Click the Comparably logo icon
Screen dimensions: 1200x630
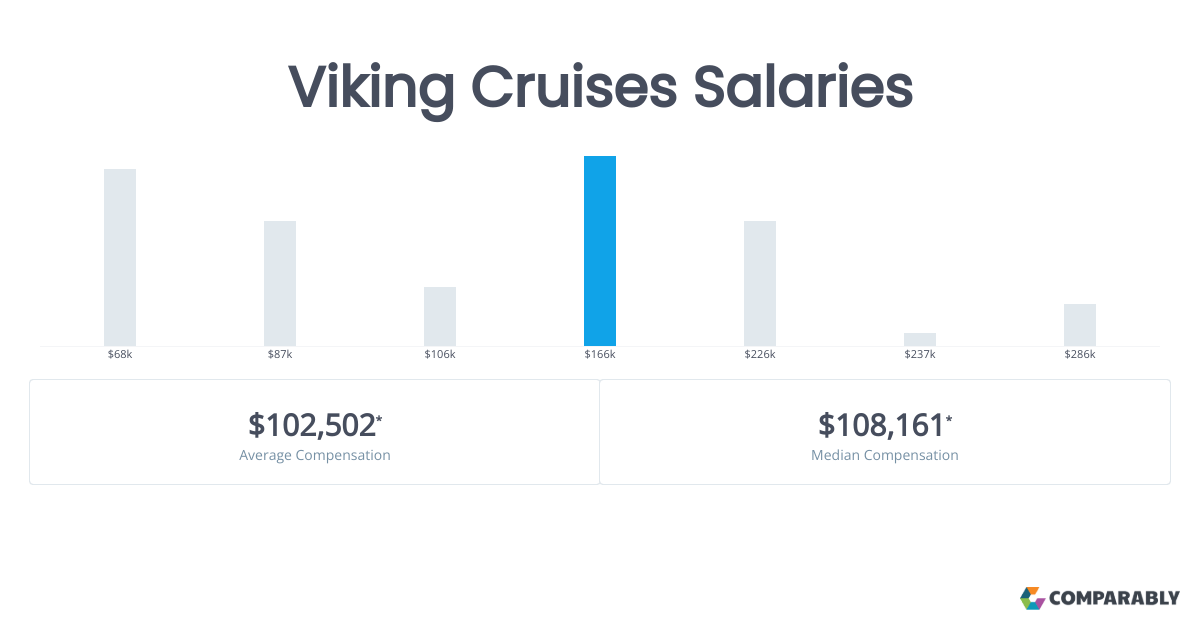click(x=1032, y=598)
